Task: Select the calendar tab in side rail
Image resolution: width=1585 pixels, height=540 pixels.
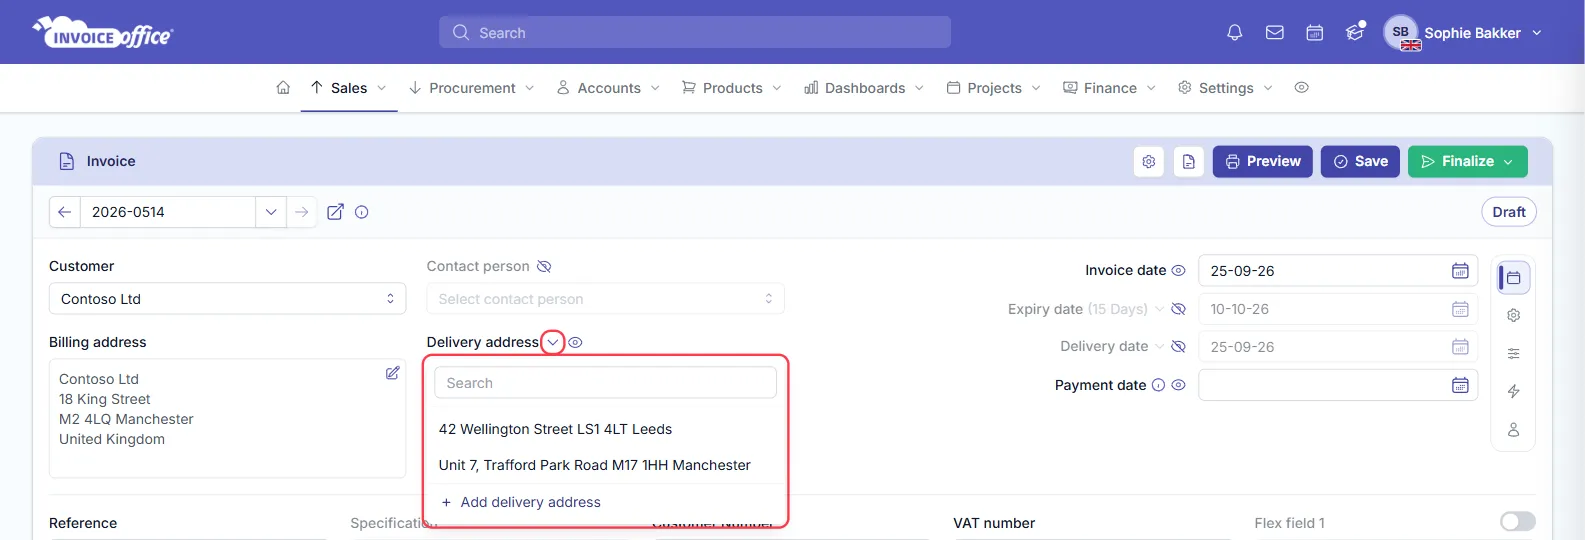Action: click(1514, 278)
